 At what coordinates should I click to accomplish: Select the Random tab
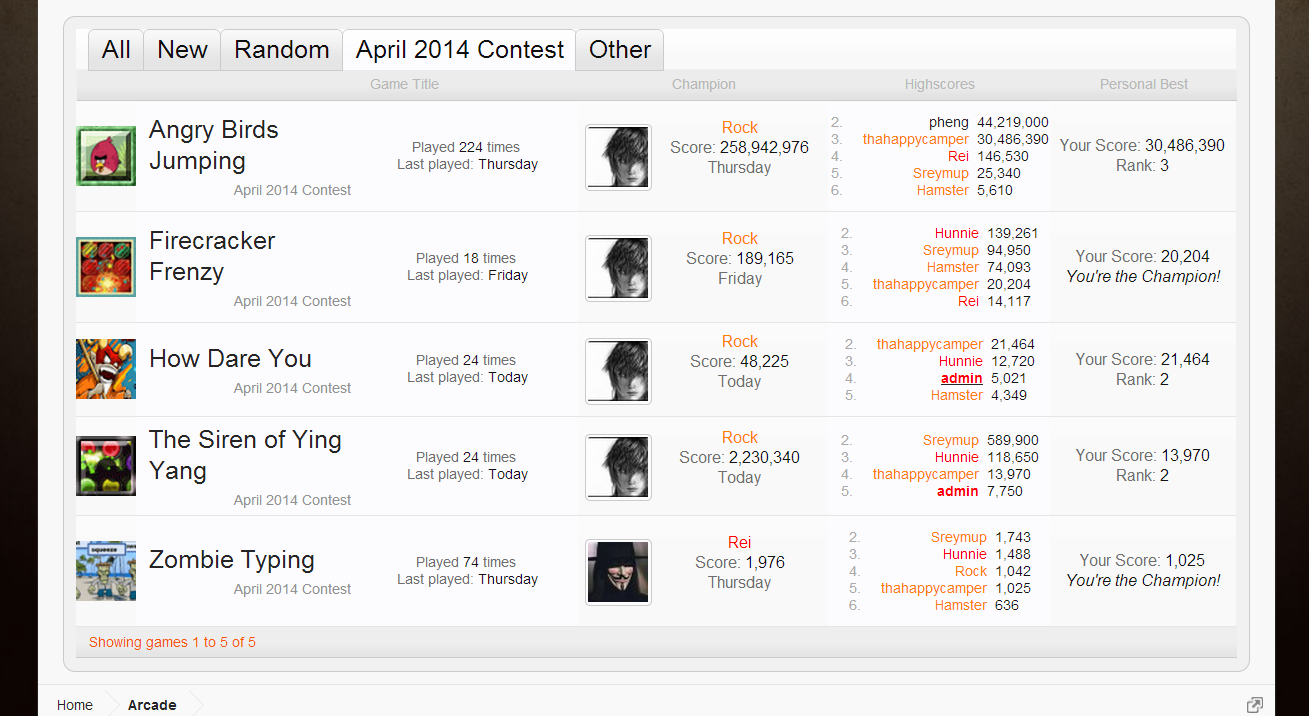282,50
